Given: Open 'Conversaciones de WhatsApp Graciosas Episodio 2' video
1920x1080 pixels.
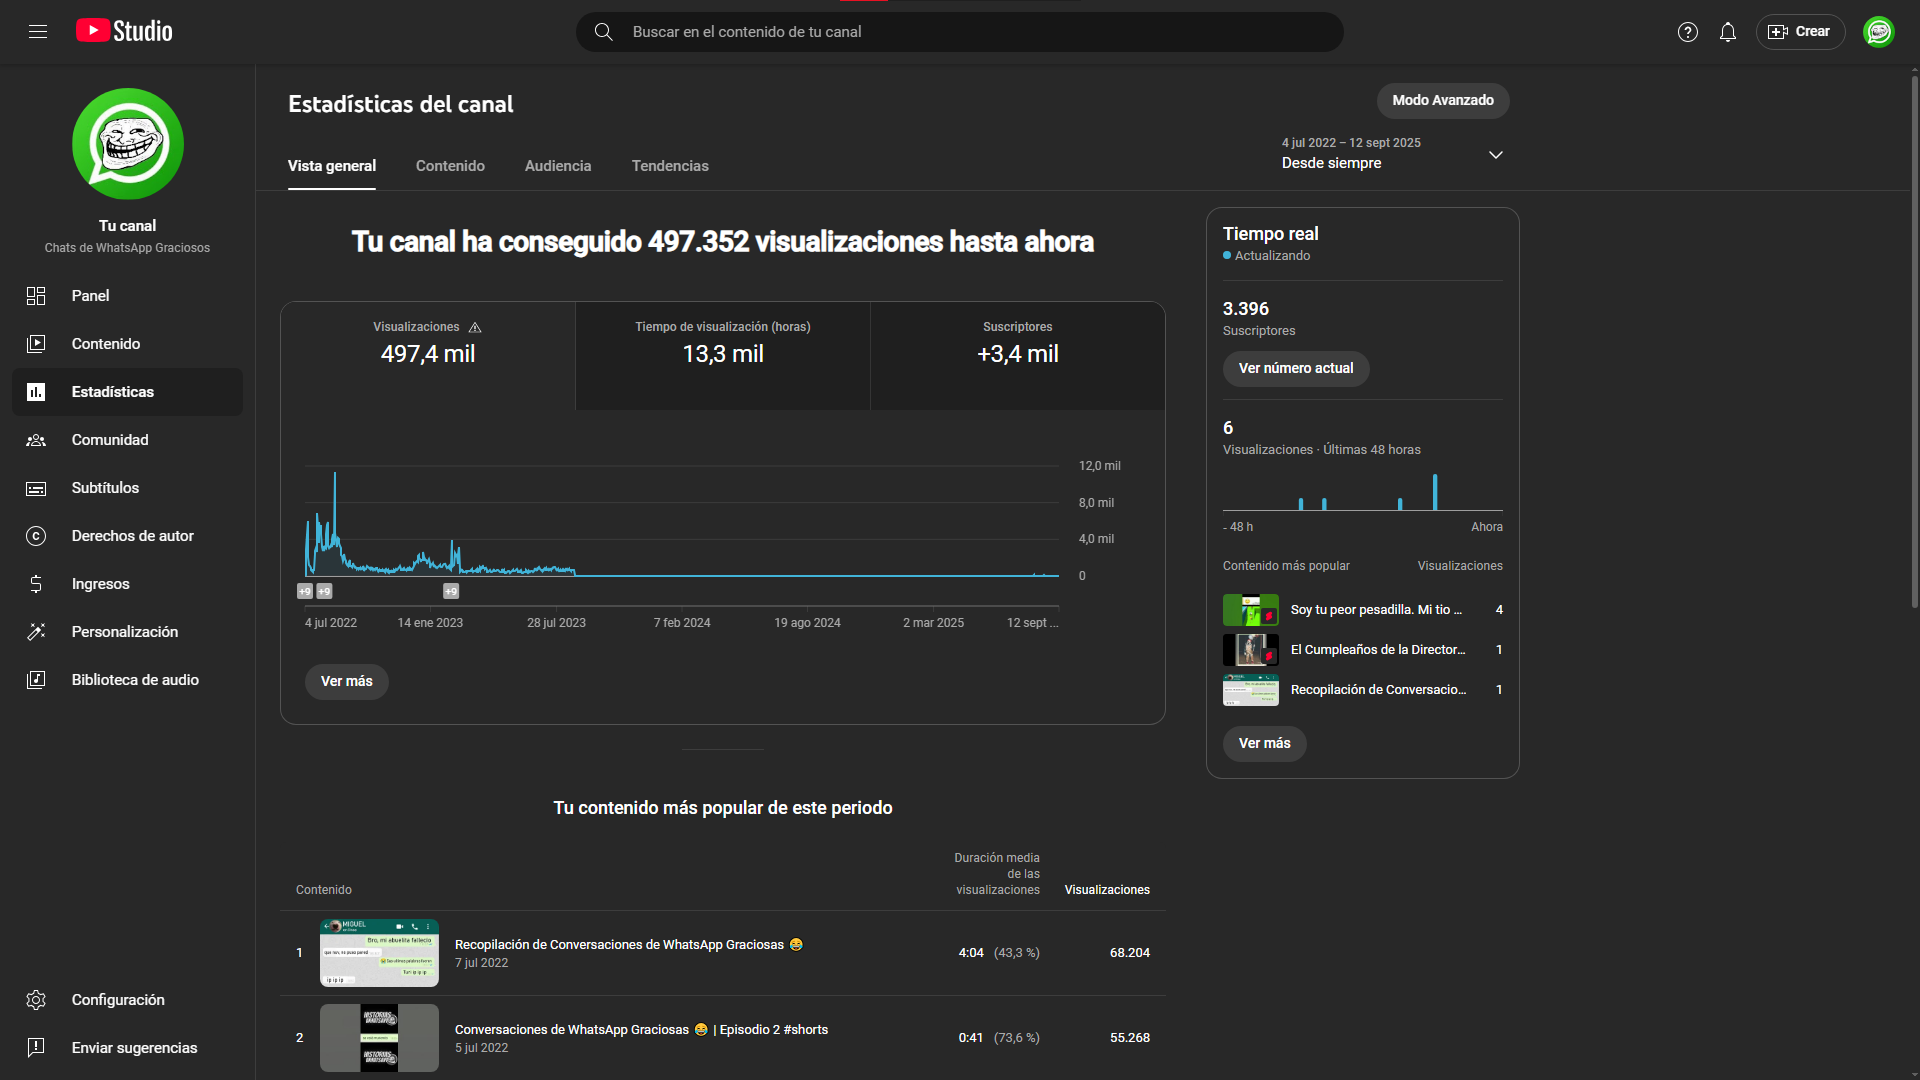Looking at the screenshot, I should click(x=641, y=1030).
